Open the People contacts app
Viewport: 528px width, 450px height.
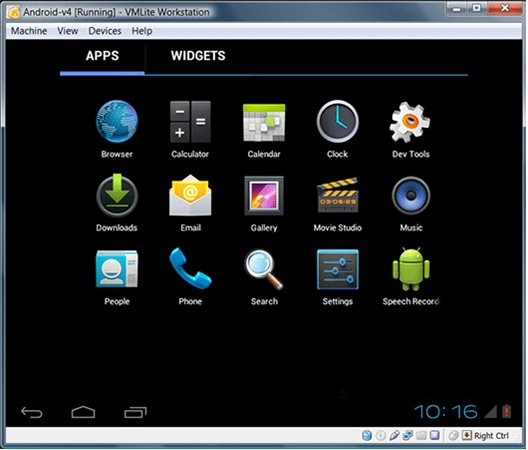117,268
